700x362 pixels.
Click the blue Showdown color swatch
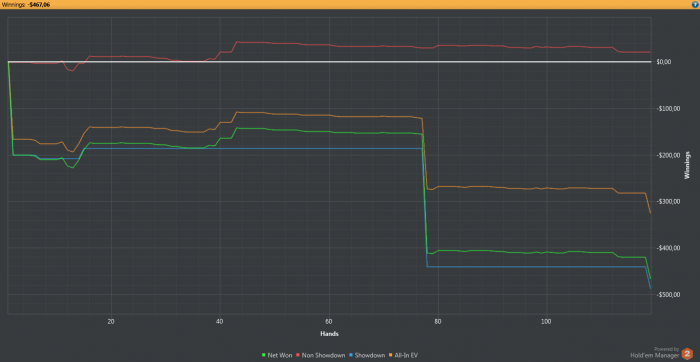[351, 355]
